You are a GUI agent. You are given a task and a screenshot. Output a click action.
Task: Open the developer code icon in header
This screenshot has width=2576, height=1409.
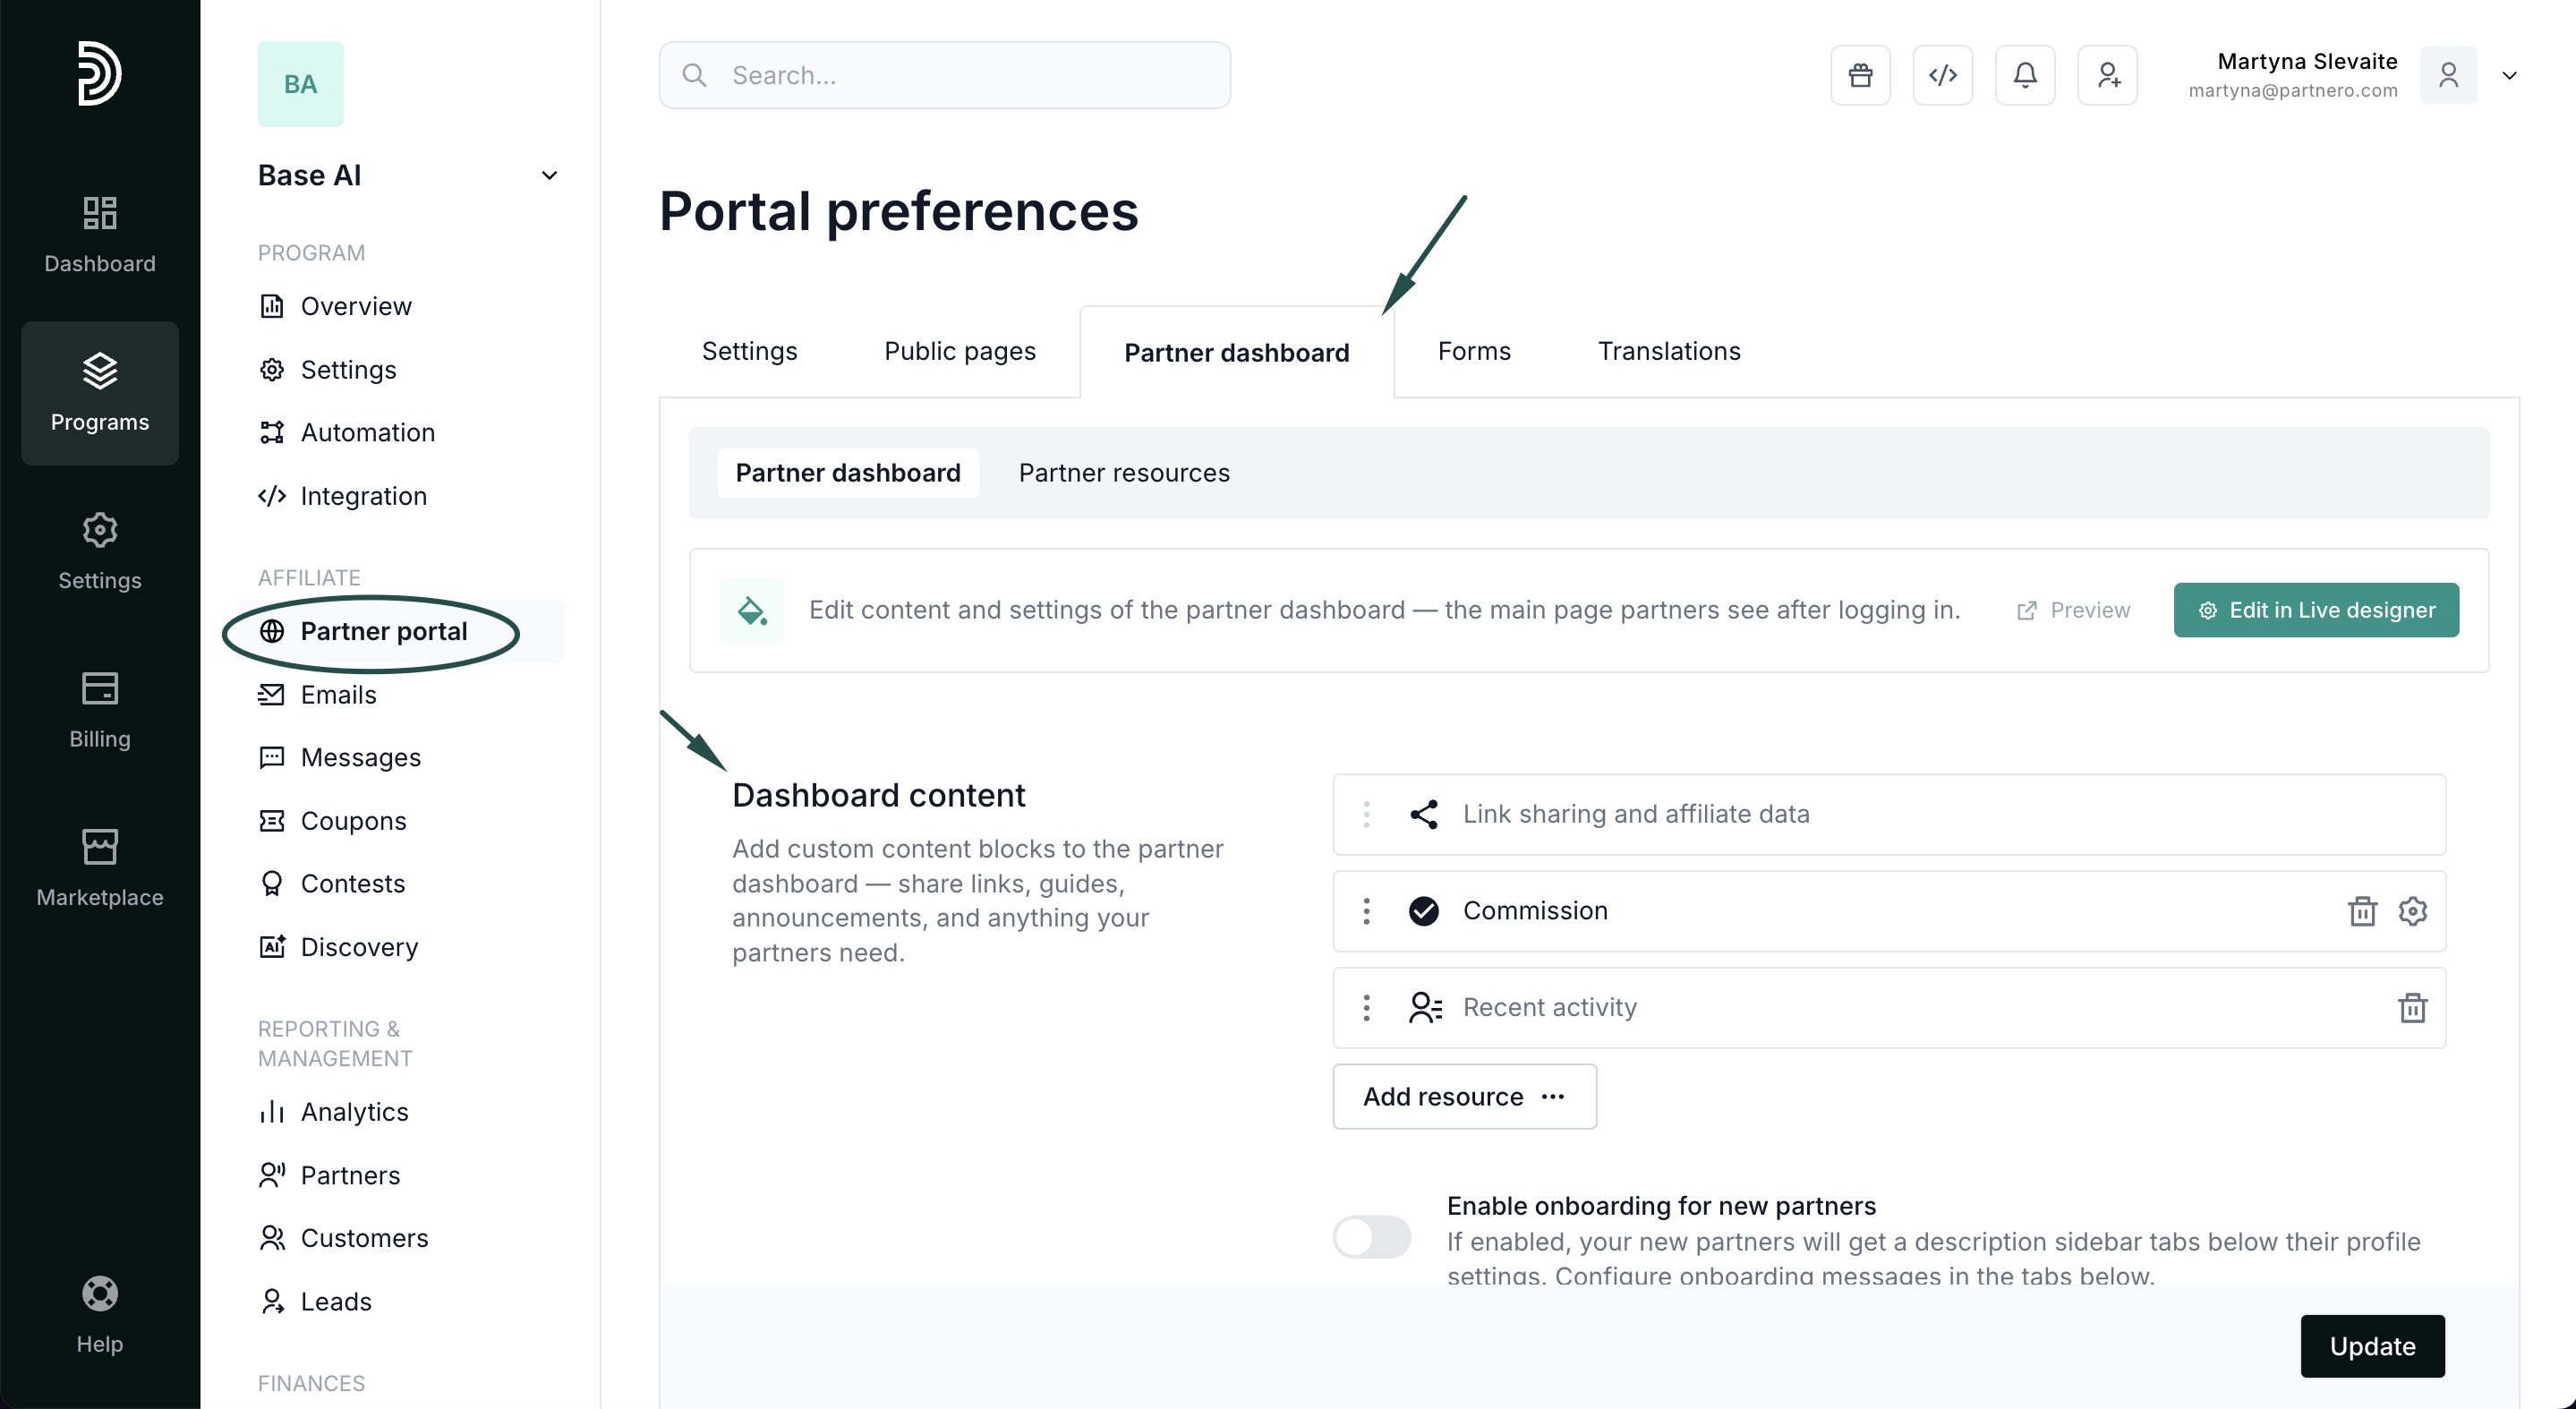(1942, 75)
